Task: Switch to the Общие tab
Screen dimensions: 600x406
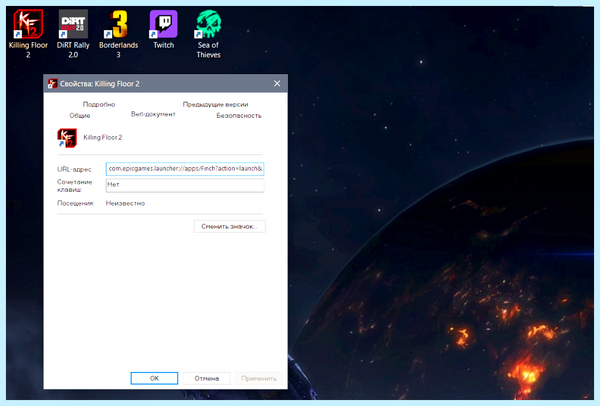Action: [x=80, y=115]
